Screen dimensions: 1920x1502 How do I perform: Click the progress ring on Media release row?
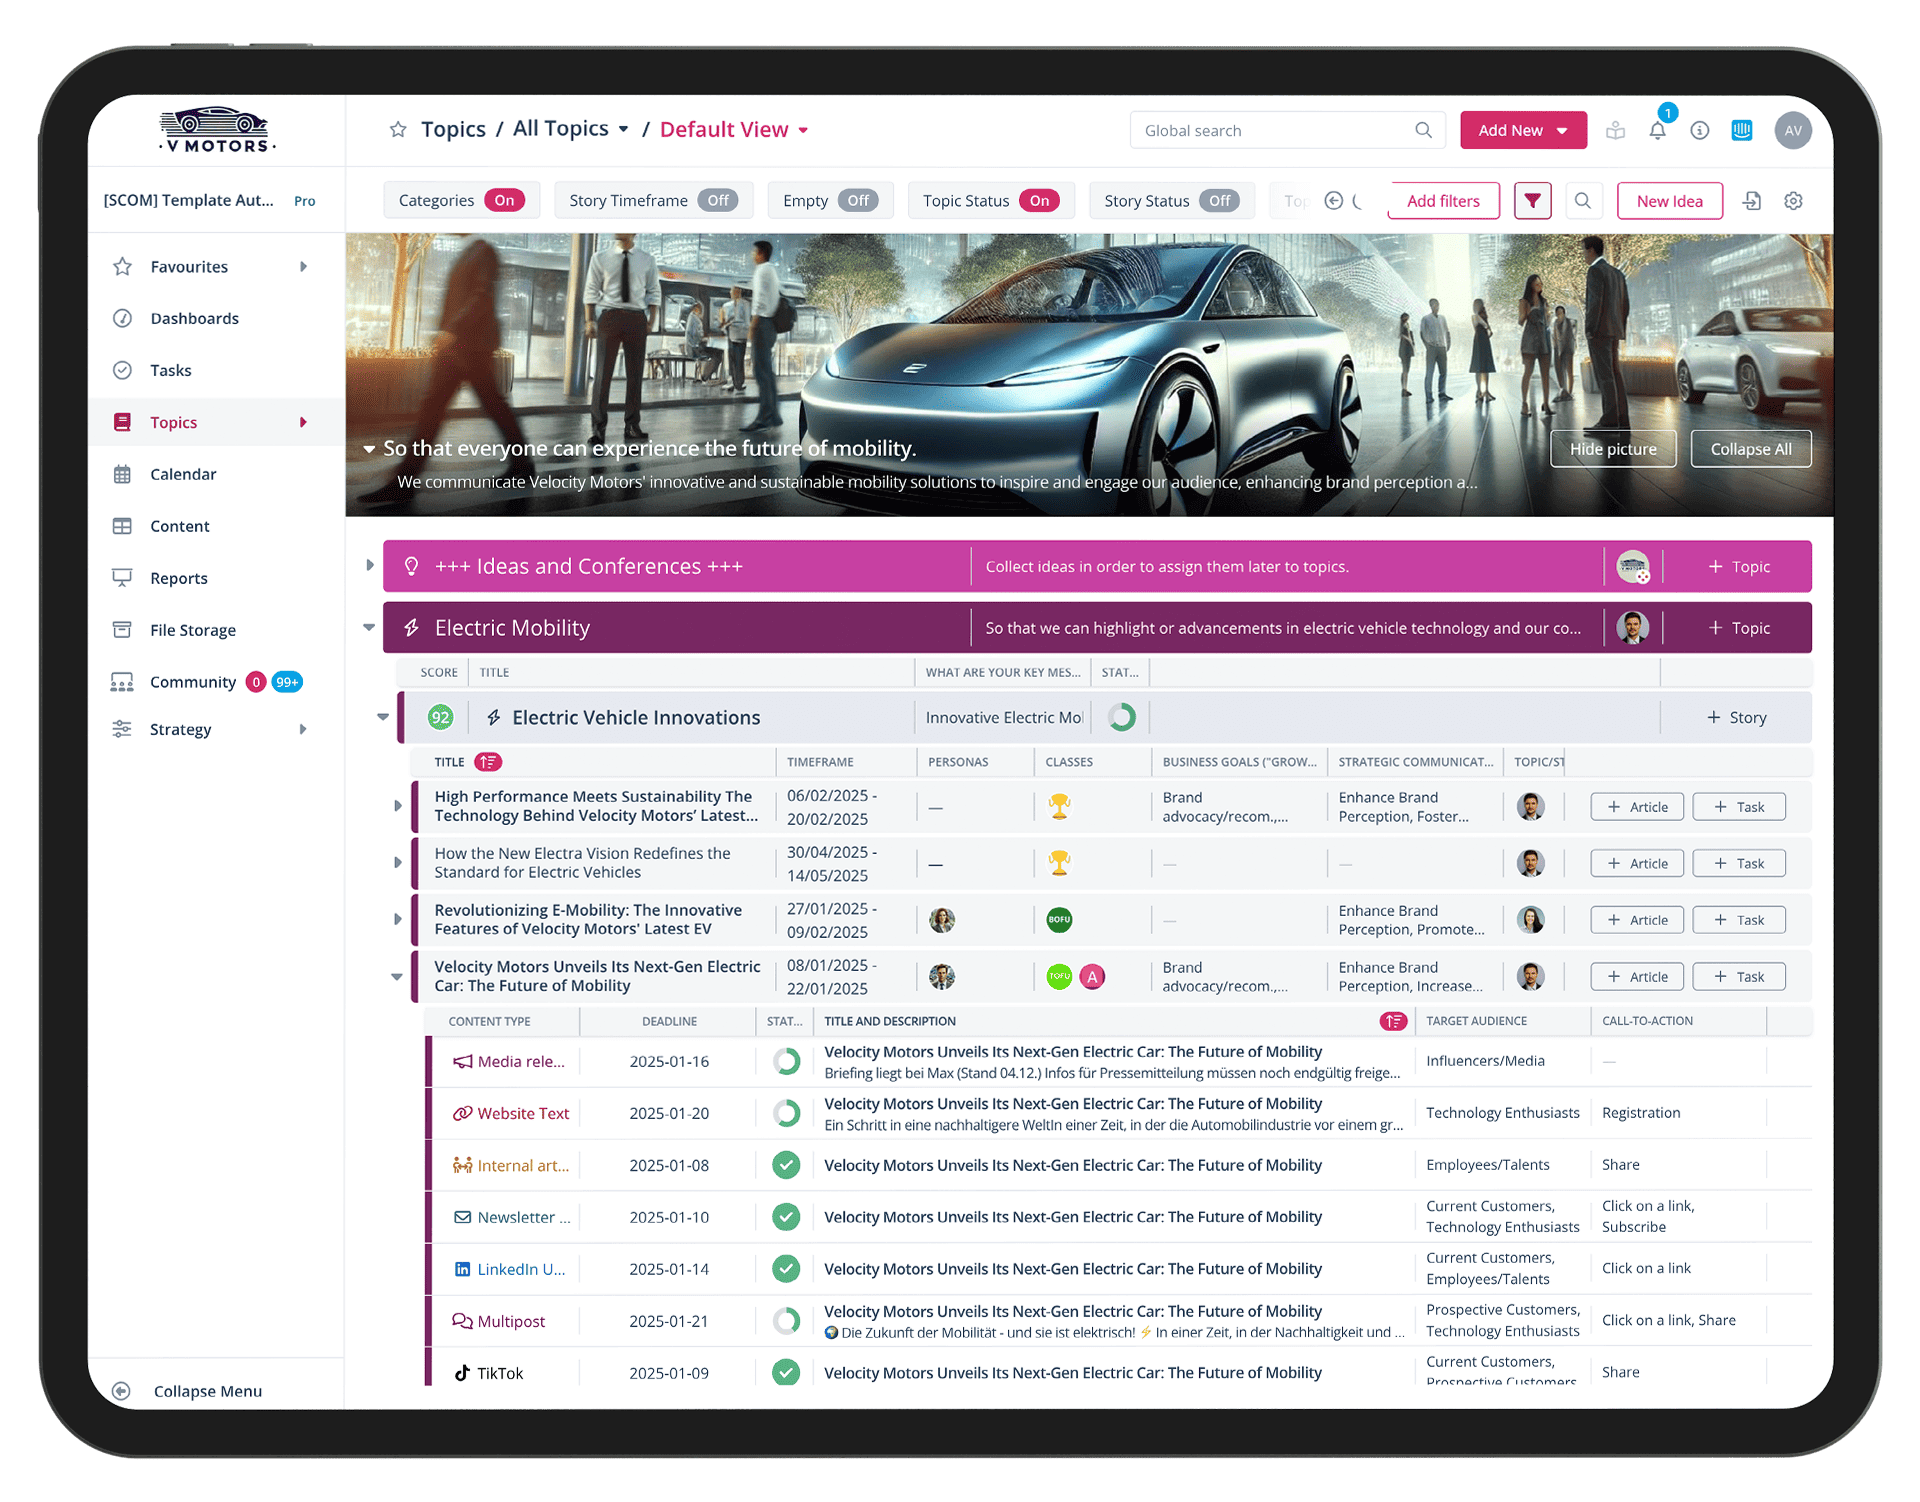click(x=786, y=1061)
